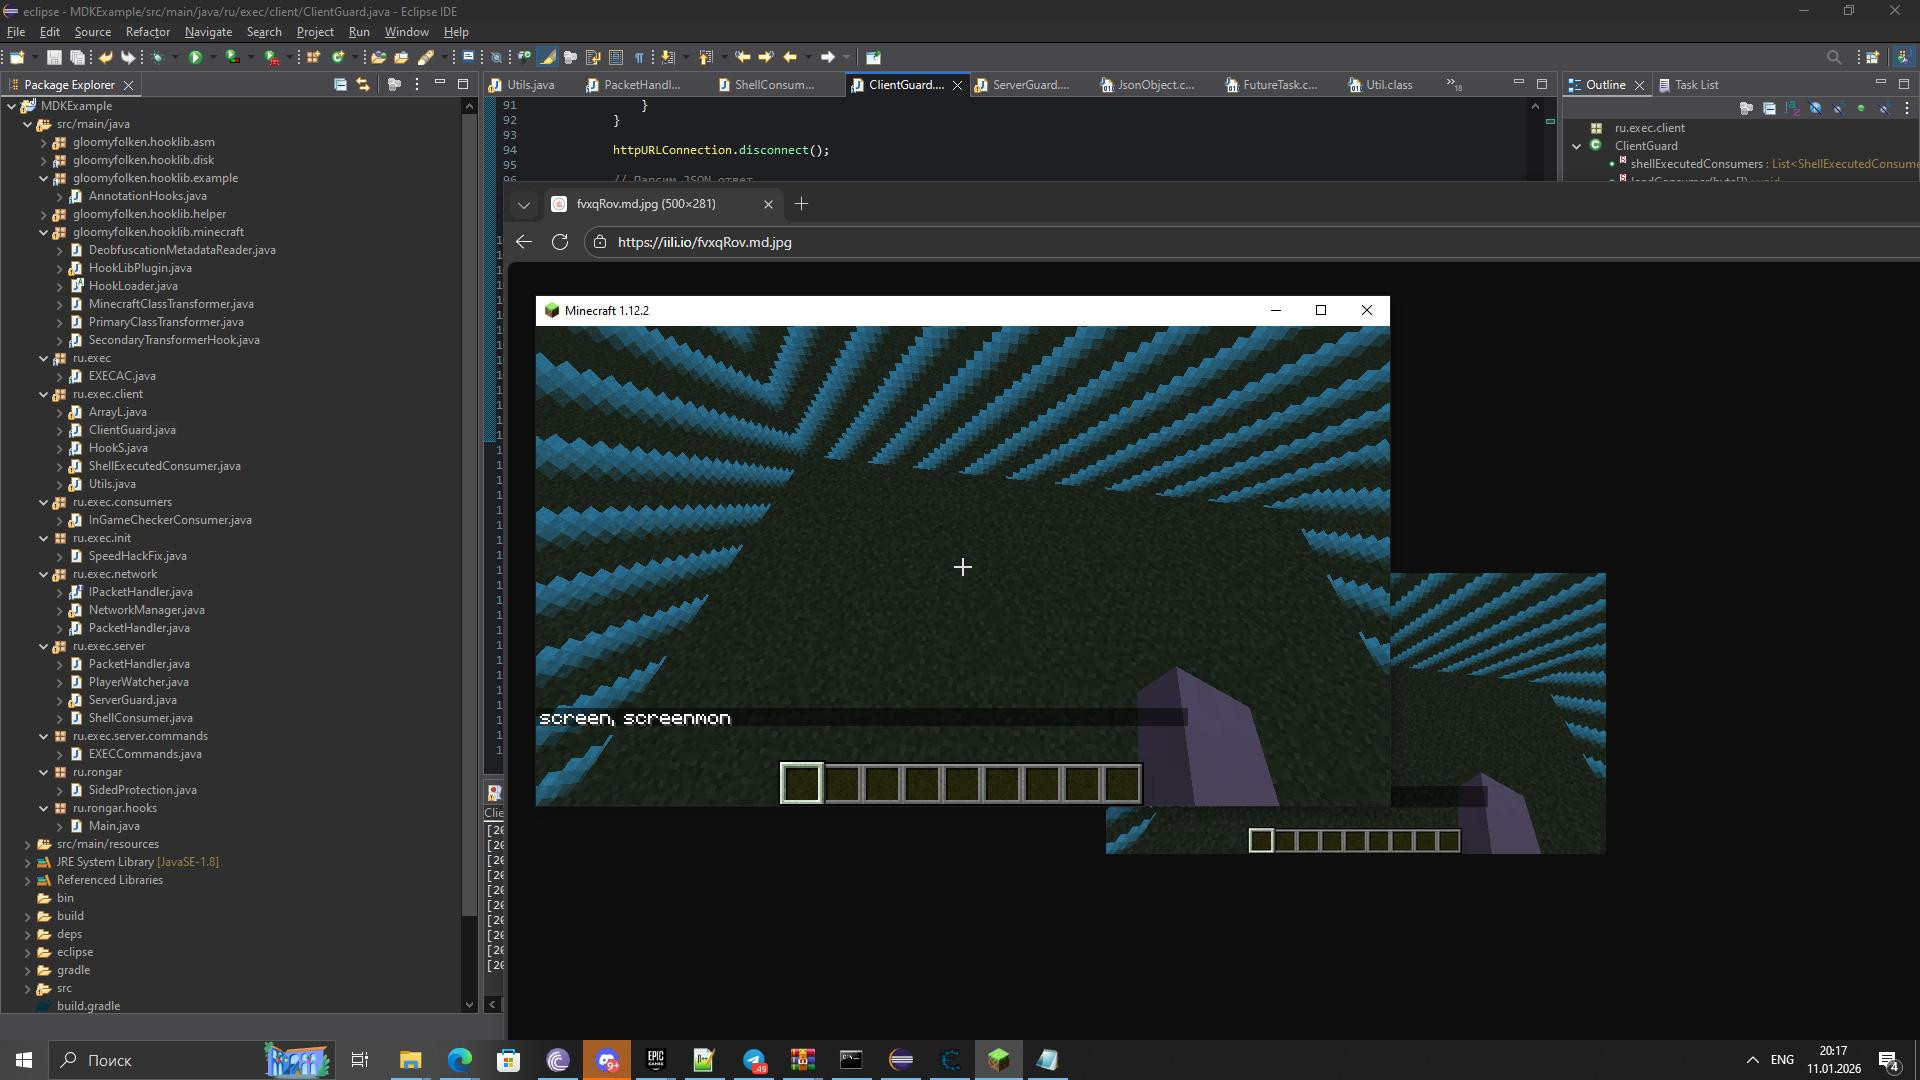Screen dimensions: 1920x1080
Task: Collapse the ClientGuard class in Outline
Action: 1577,146
